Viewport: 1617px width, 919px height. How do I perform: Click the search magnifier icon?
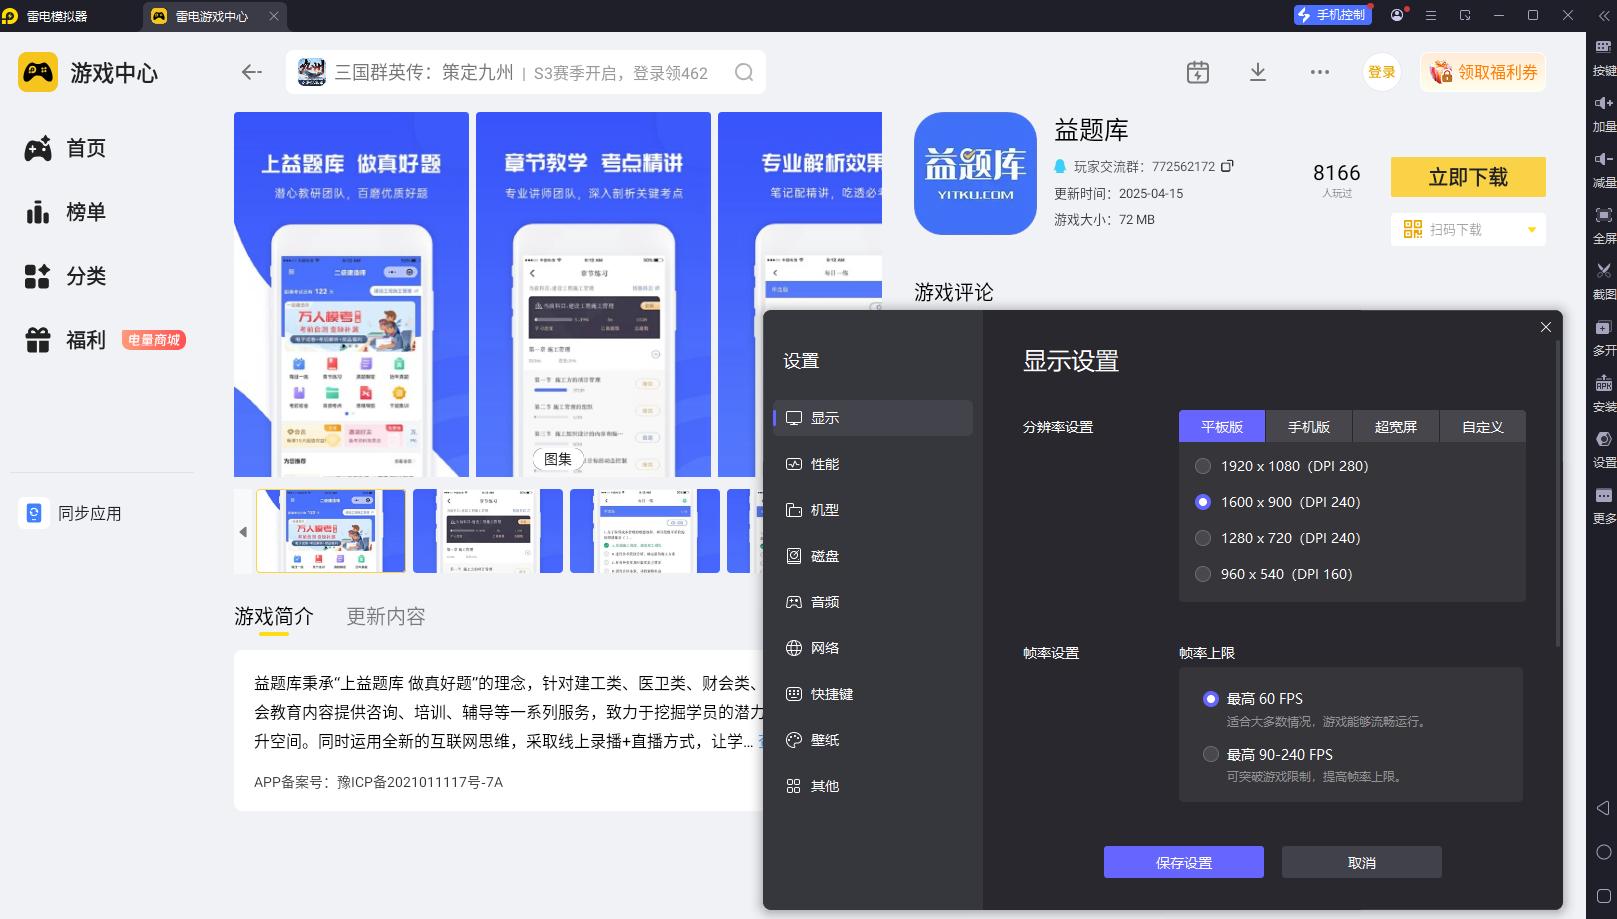click(744, 72)
